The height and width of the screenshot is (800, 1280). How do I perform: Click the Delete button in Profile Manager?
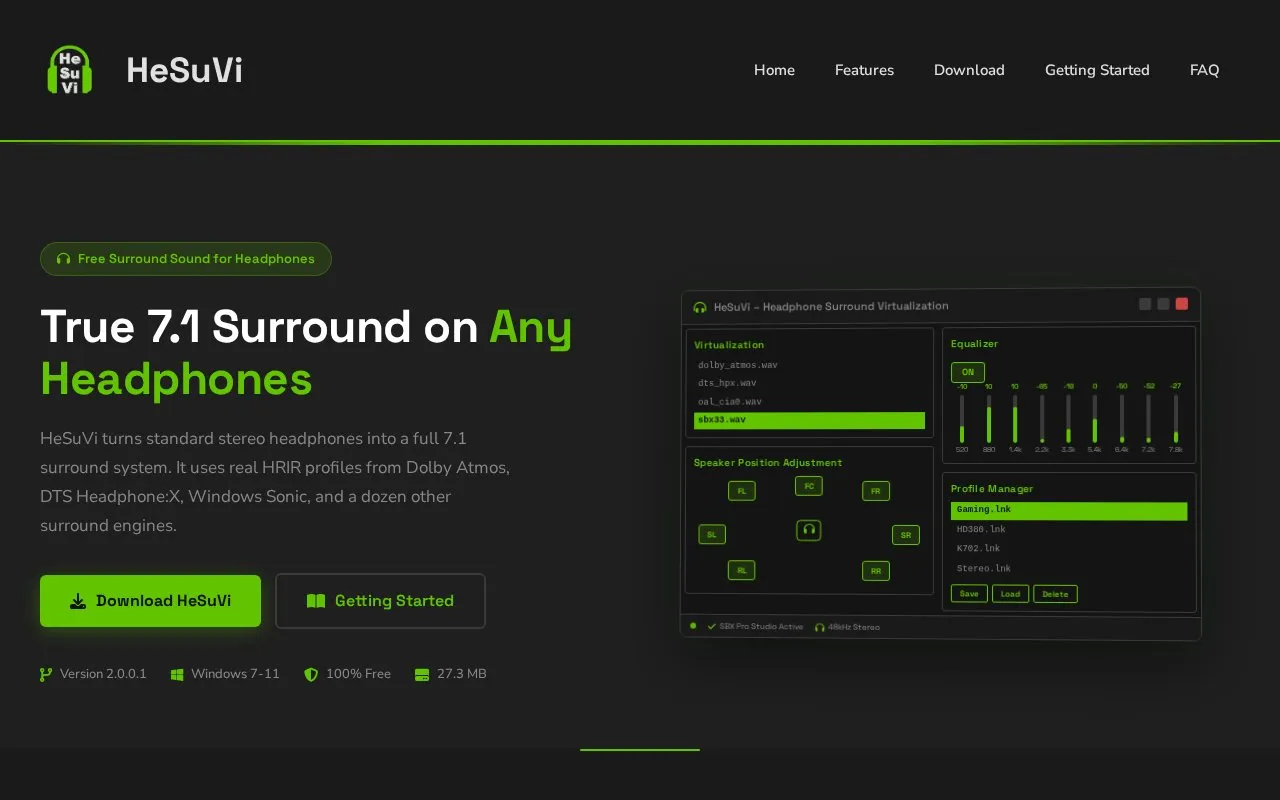[1055, 594]
